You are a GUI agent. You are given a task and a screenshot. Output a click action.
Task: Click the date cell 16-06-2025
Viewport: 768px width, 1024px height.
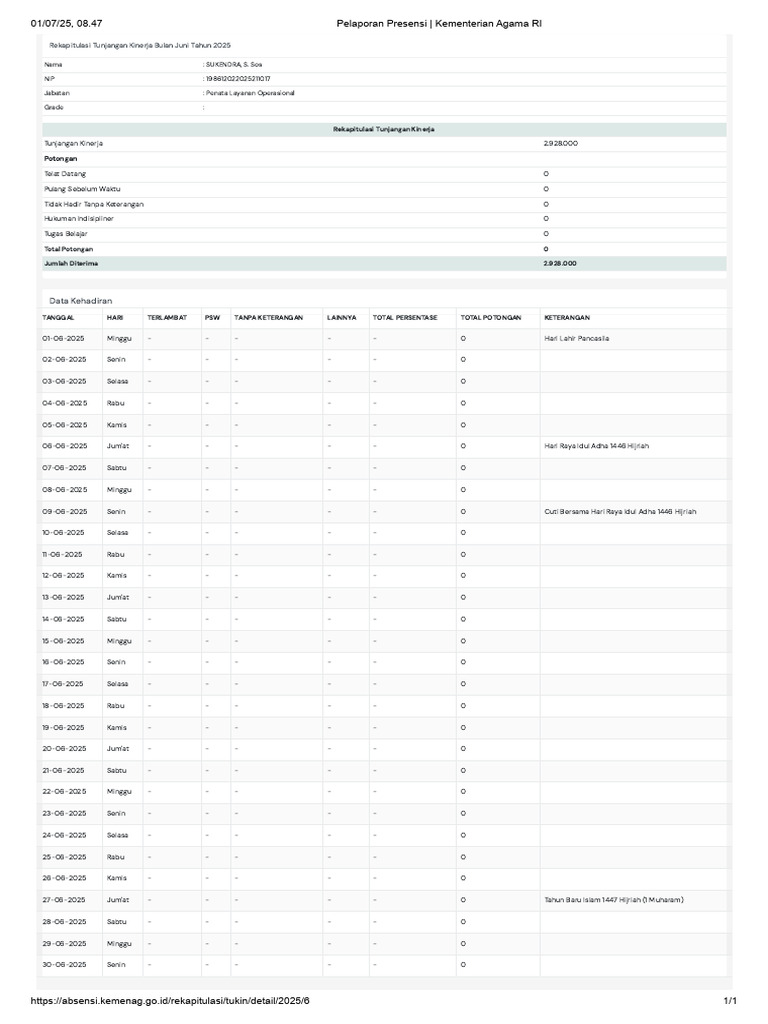click(x=63, y=662)
